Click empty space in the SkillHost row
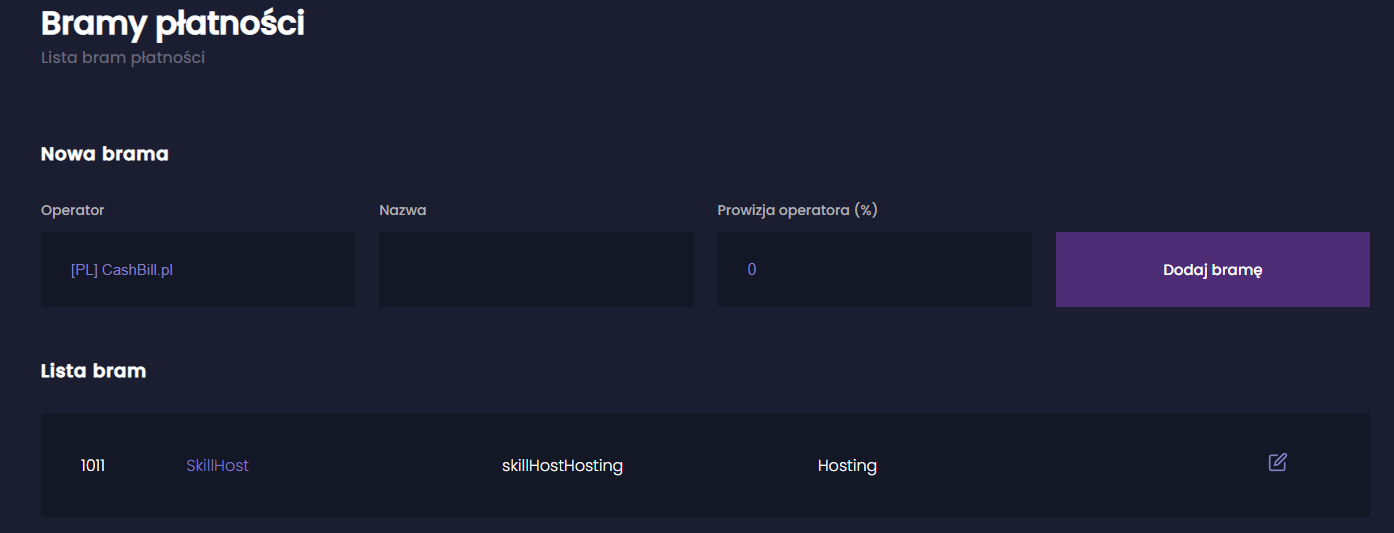1394x533 pixels. click(1050, 466)
